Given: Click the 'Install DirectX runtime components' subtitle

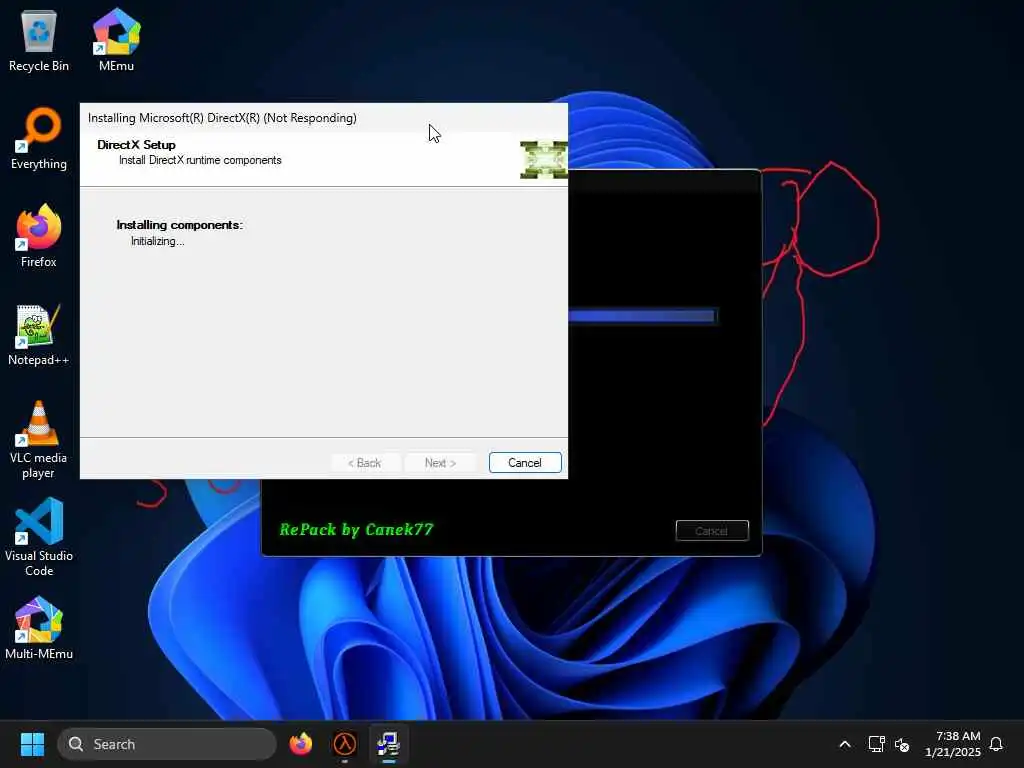Looking at the screenshot, I should click(x=200, y=160).
